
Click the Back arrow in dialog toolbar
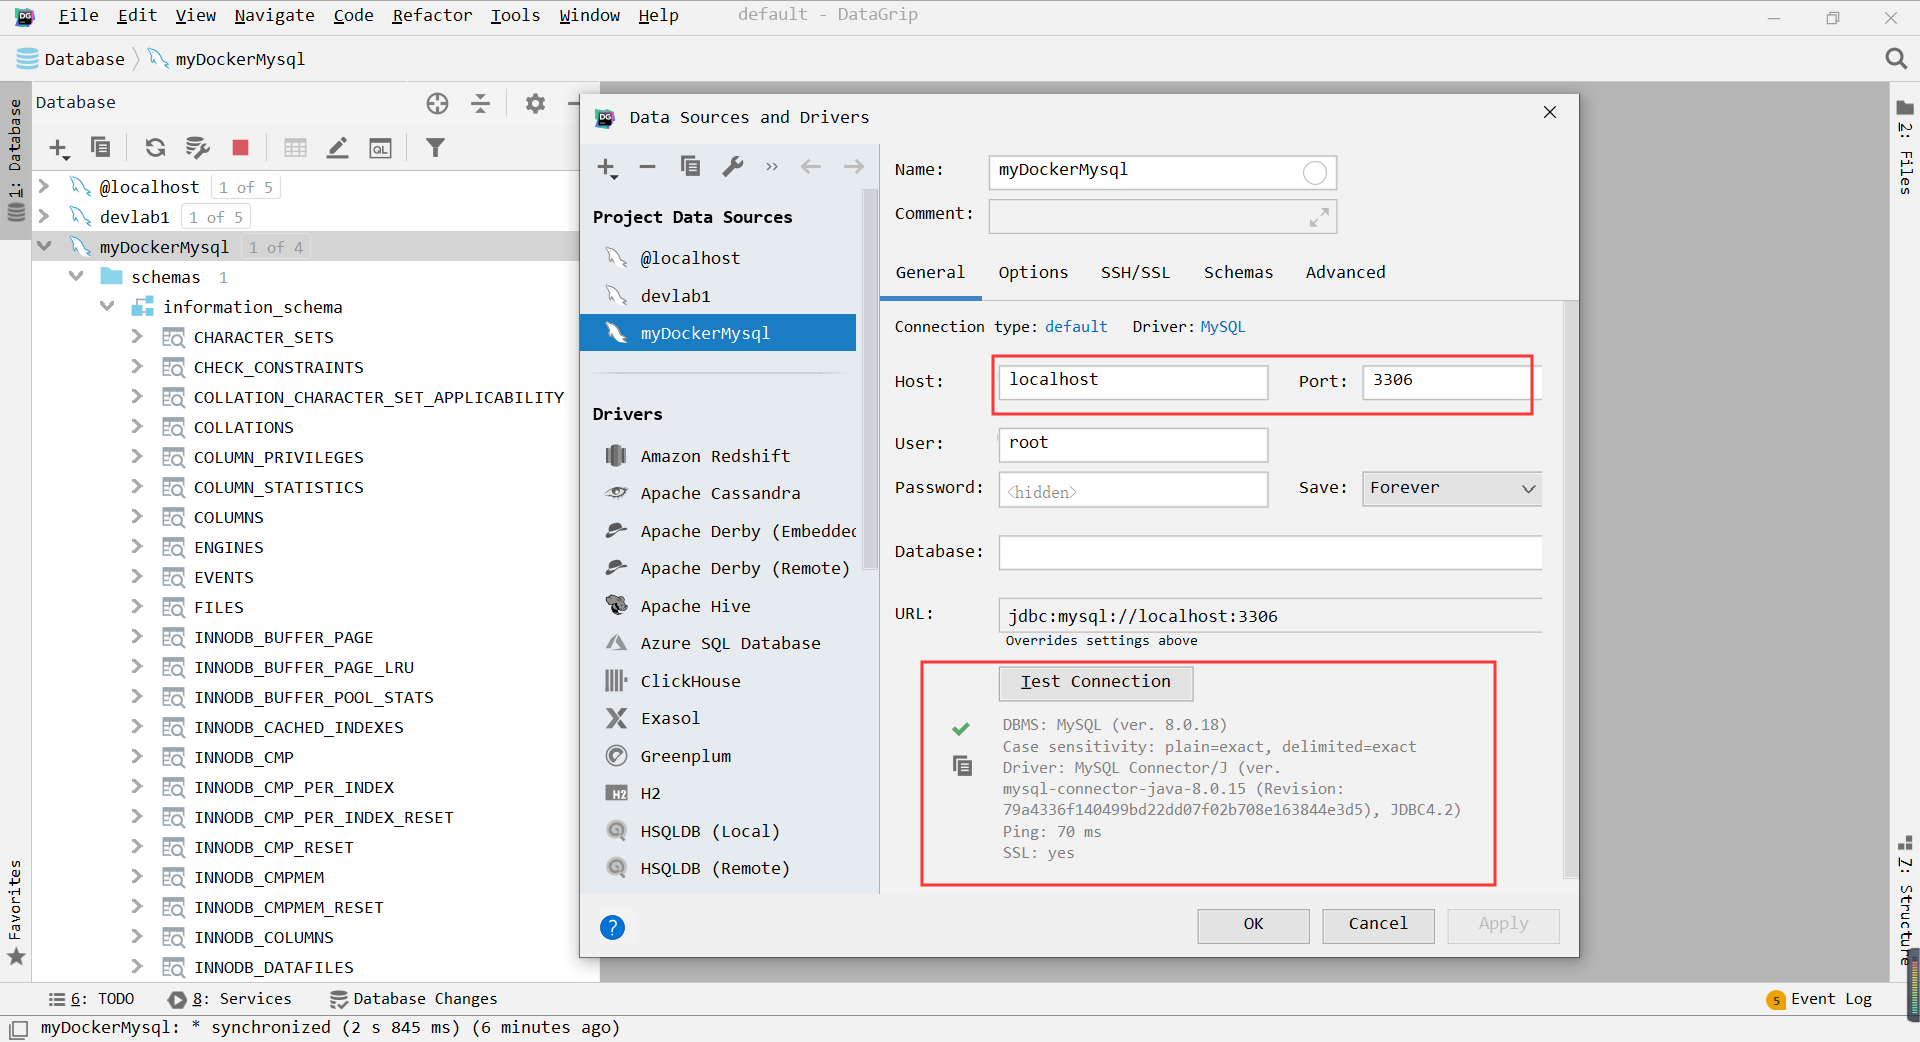(811, 167)
